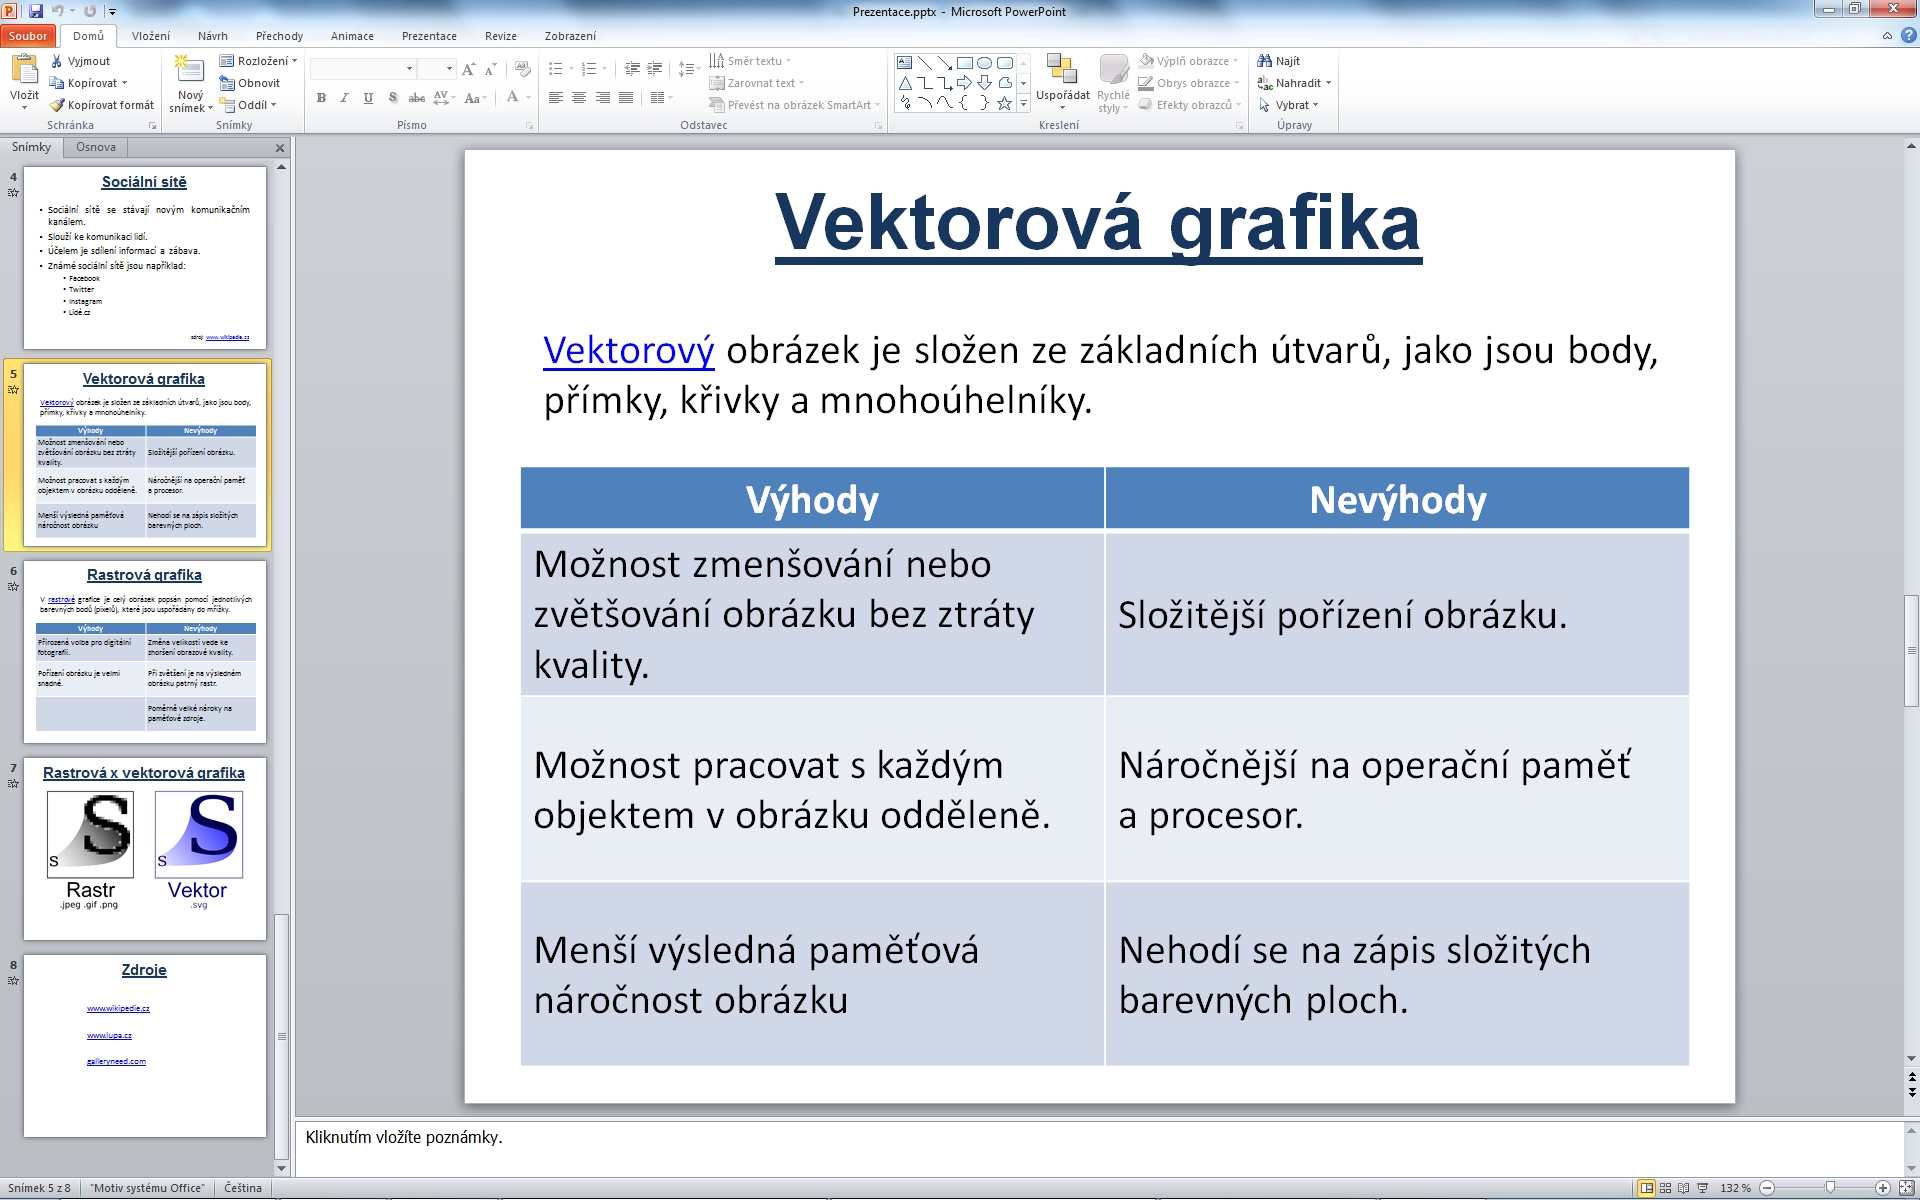Open the font name dropdown

click(x=409, y=69)
